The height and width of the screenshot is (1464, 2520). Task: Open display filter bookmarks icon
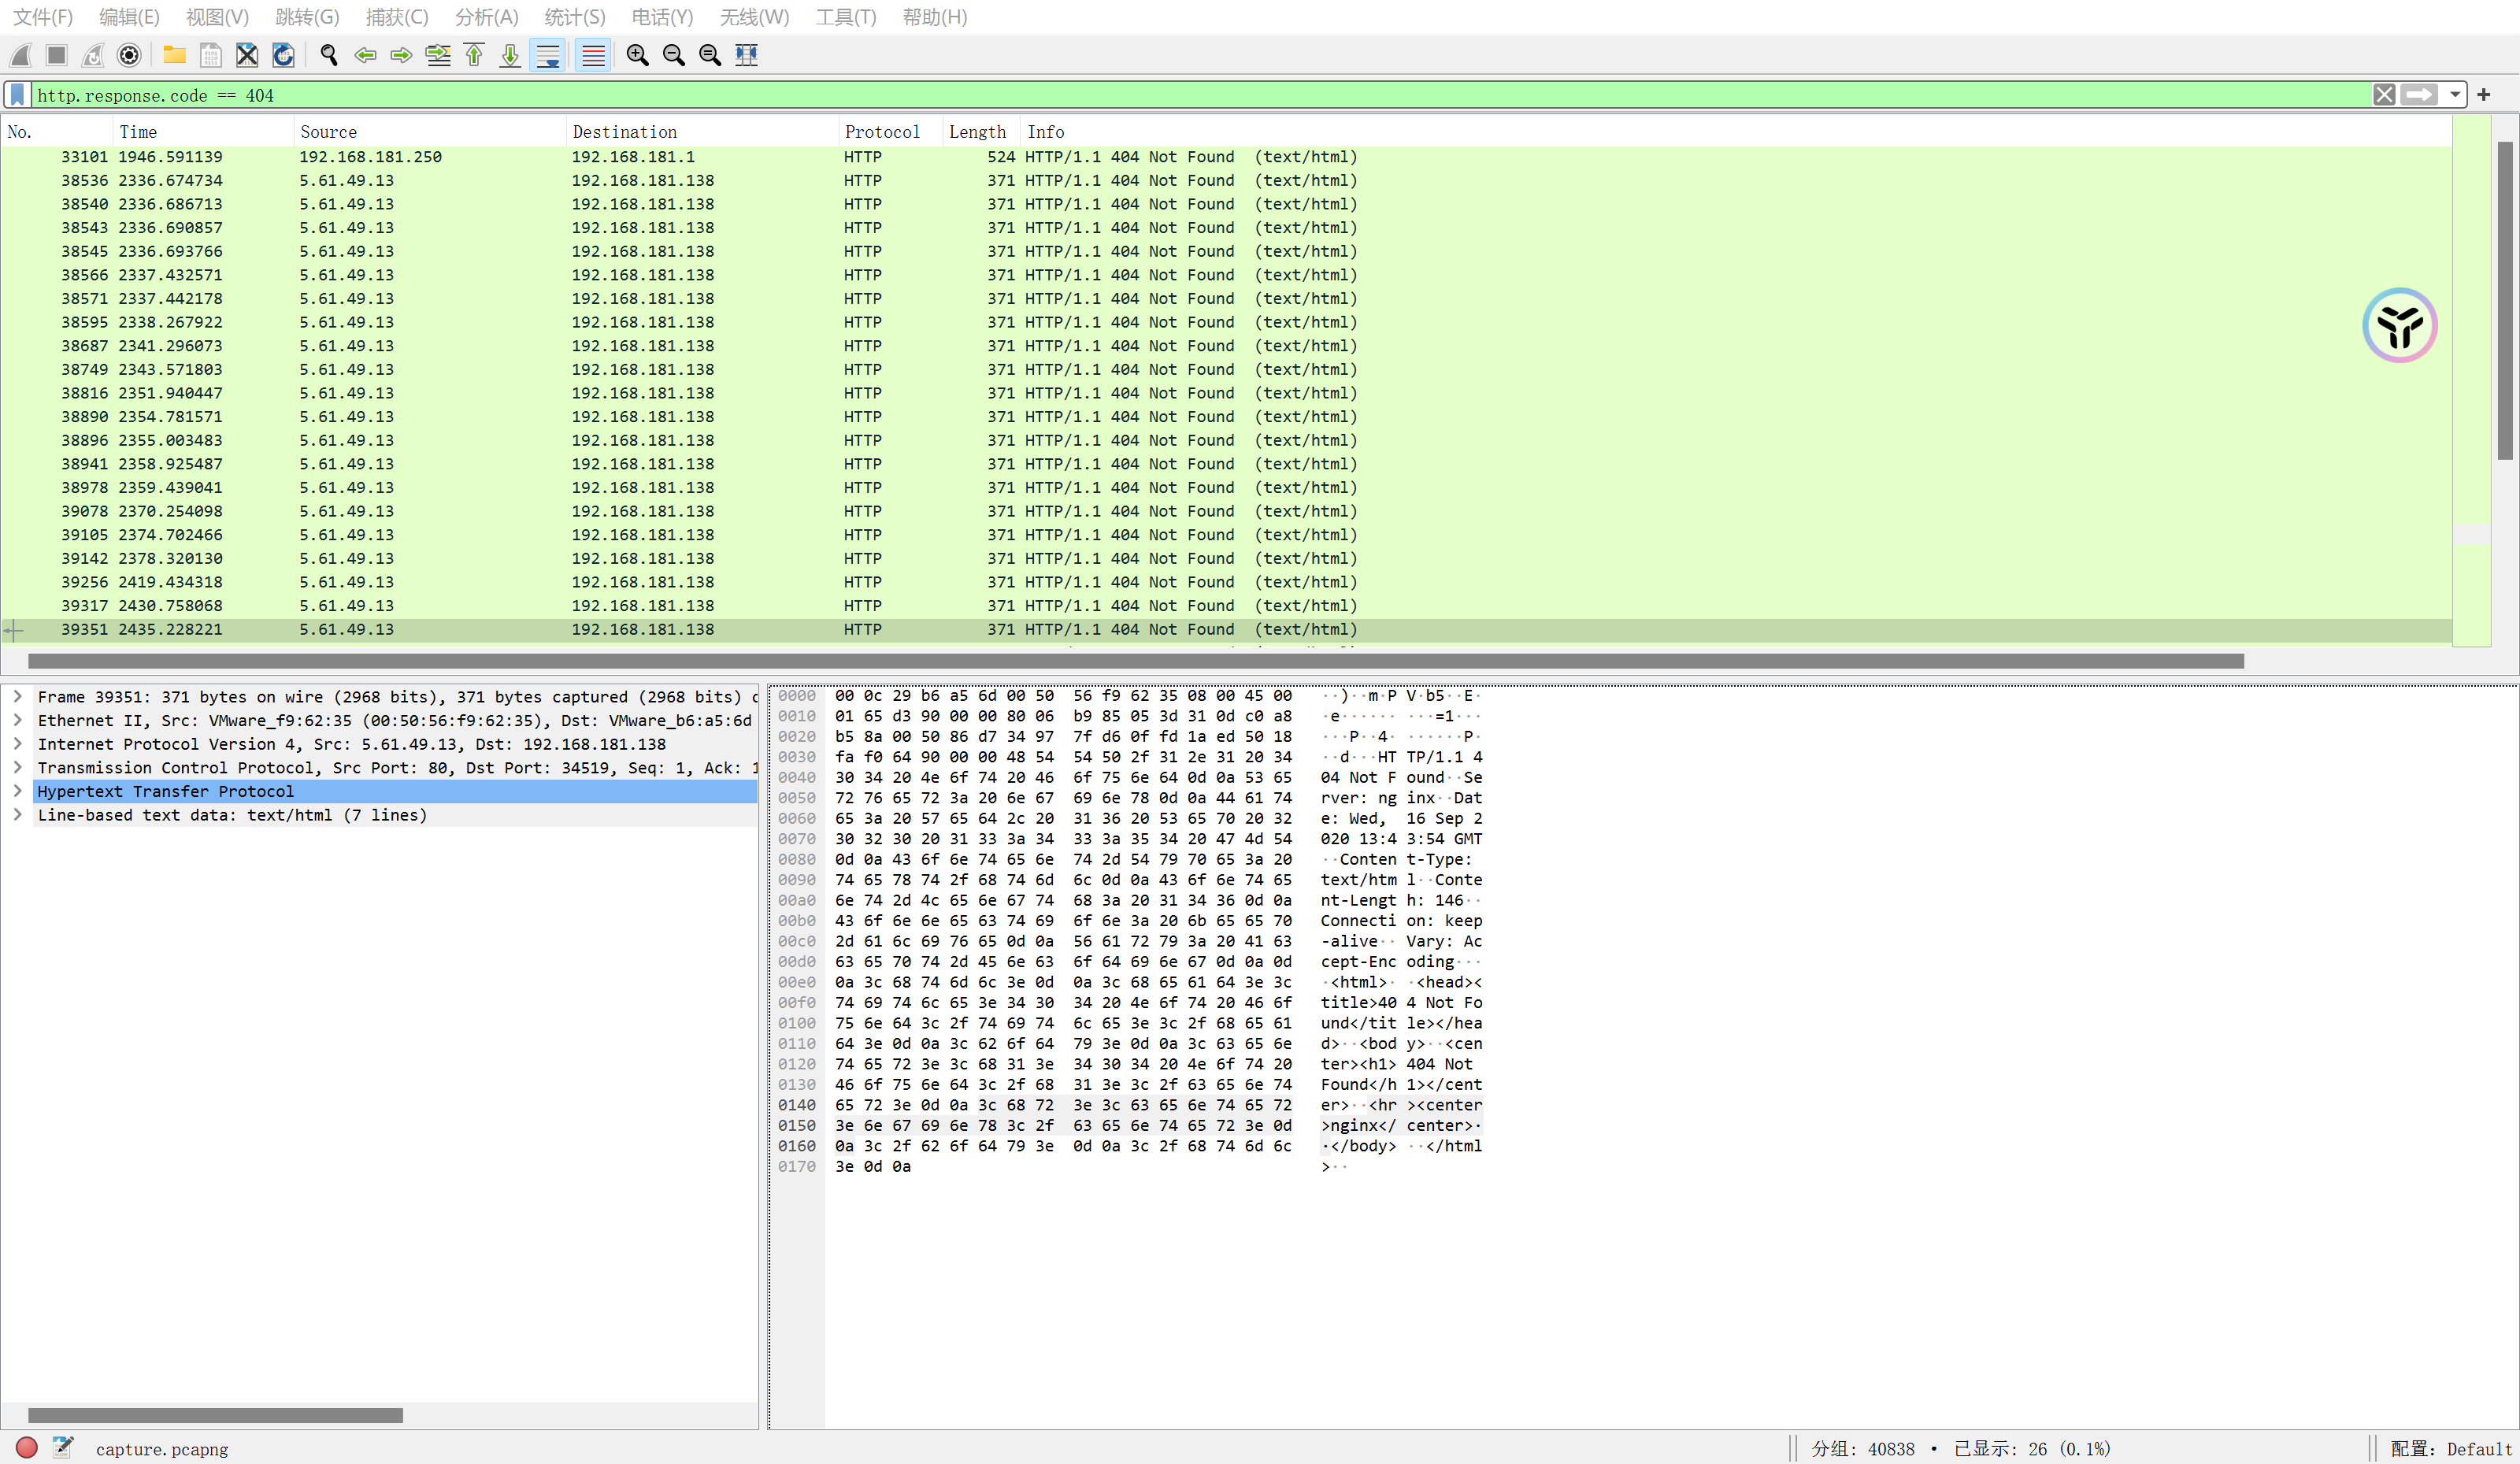pos(17,95)
